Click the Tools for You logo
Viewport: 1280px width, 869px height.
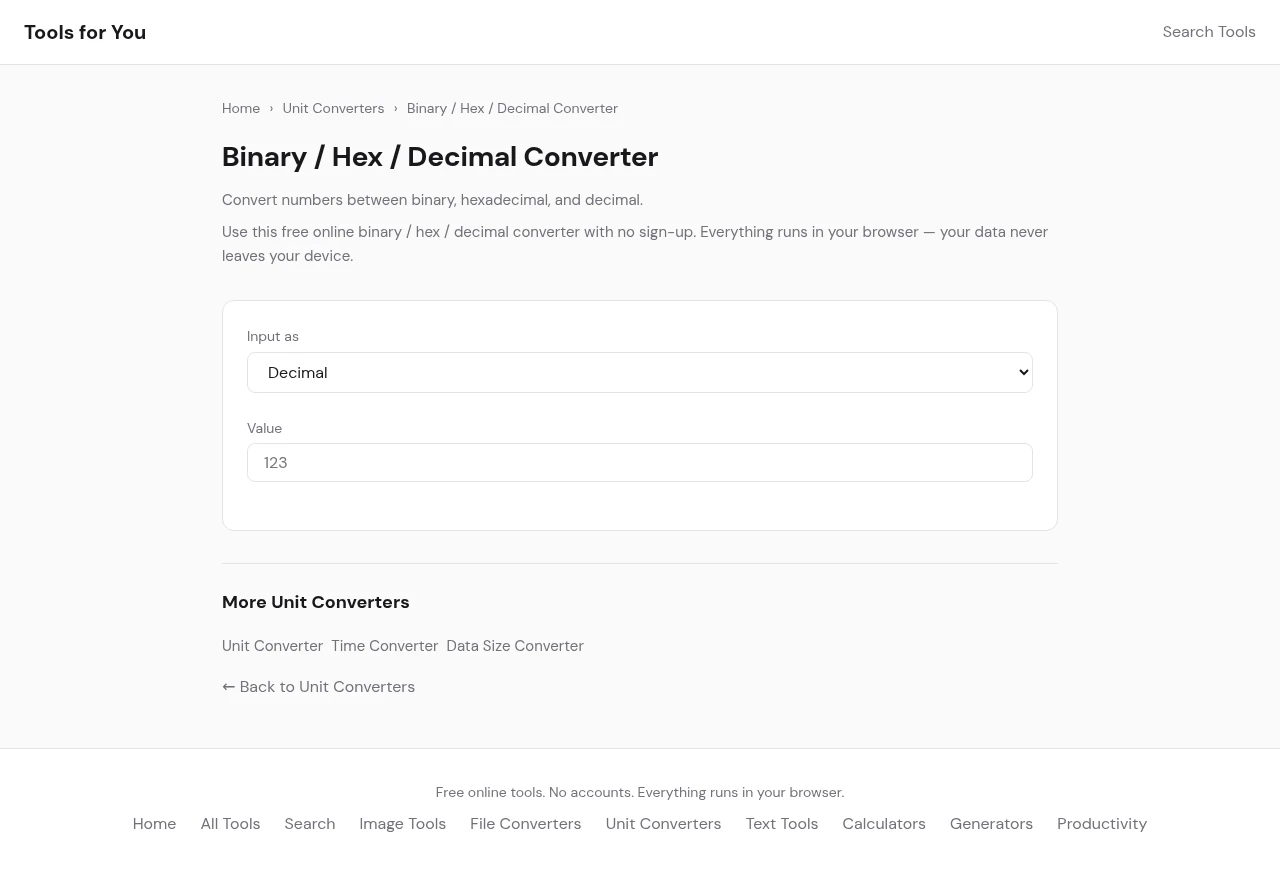(85, 32)
